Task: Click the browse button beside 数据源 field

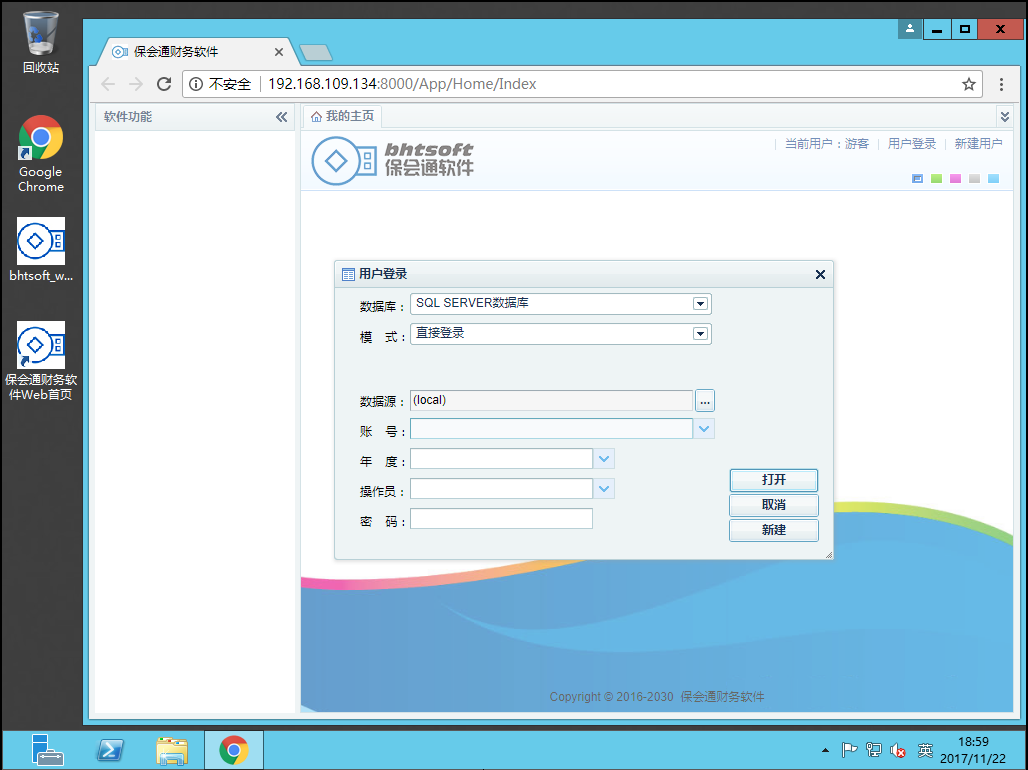Action: pyautogui.click(x=705, y=401)
